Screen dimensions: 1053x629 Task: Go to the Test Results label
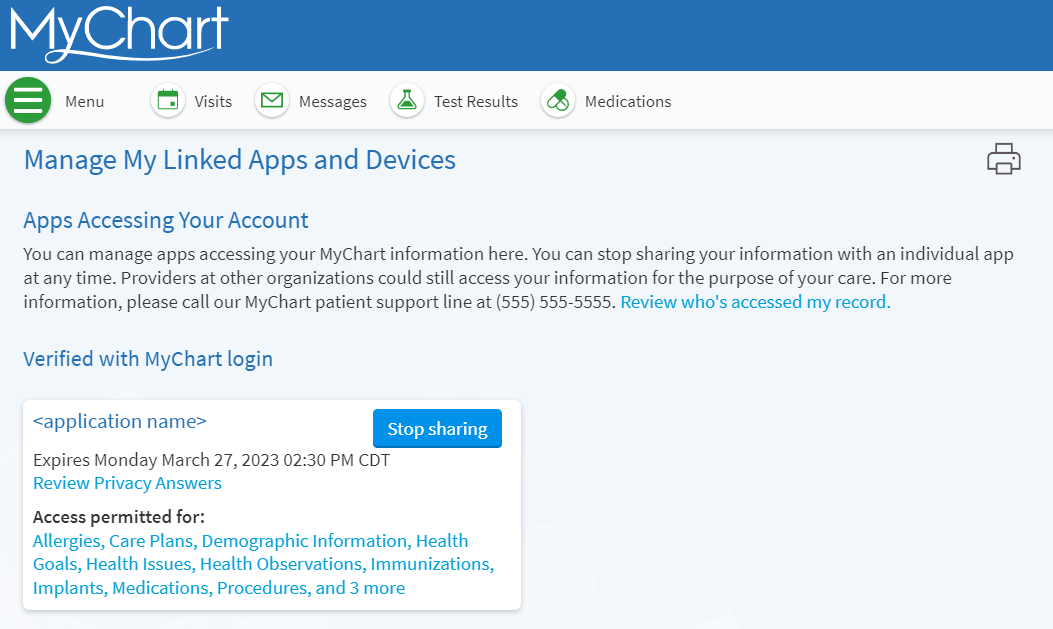tap(475, 101)
